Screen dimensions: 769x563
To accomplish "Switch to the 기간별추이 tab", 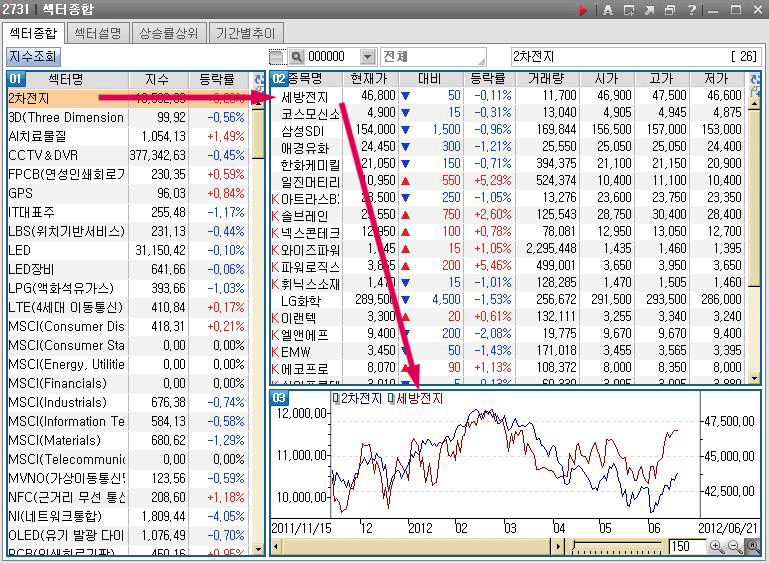I will coord(246,33).
